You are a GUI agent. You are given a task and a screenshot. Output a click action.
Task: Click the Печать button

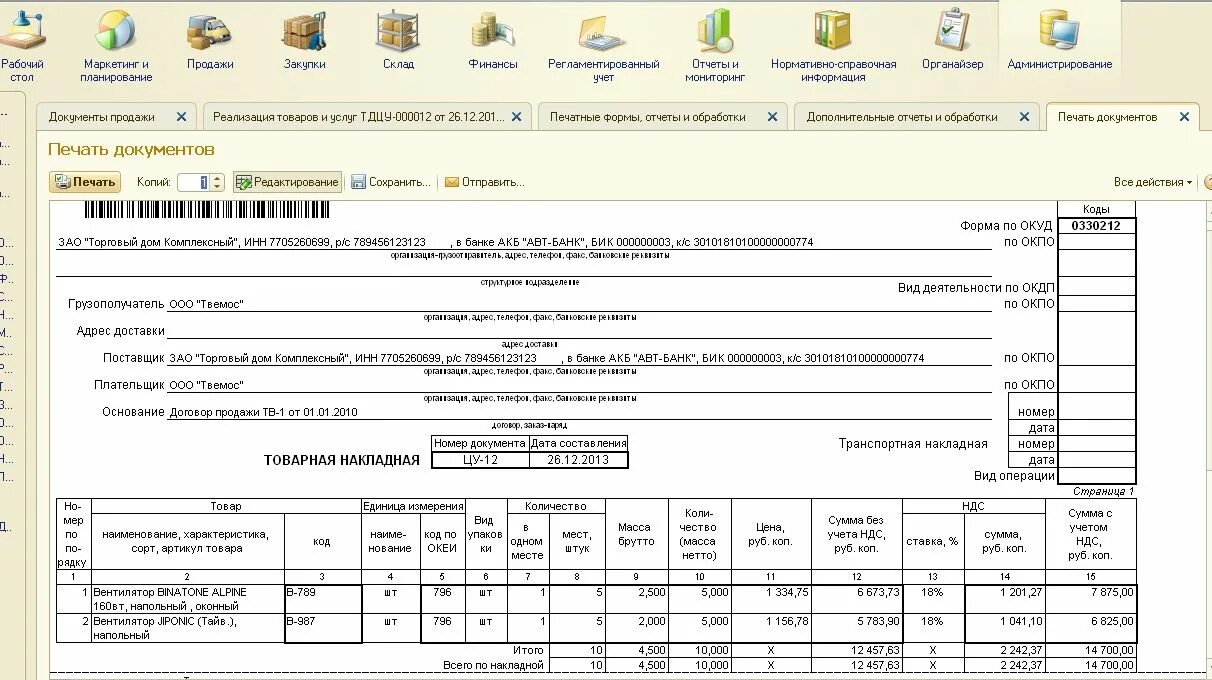85,182
